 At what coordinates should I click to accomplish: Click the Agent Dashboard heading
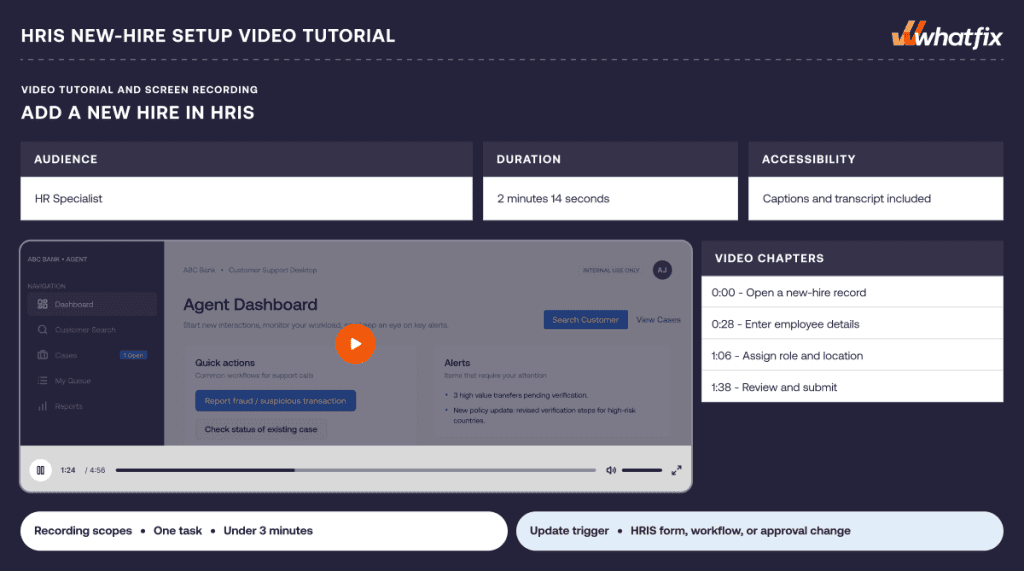[250, 304]
